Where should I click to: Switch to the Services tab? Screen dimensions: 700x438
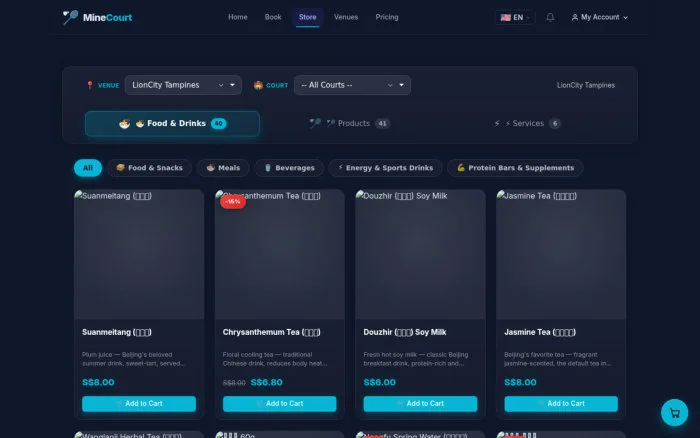[x=527, y=123]
